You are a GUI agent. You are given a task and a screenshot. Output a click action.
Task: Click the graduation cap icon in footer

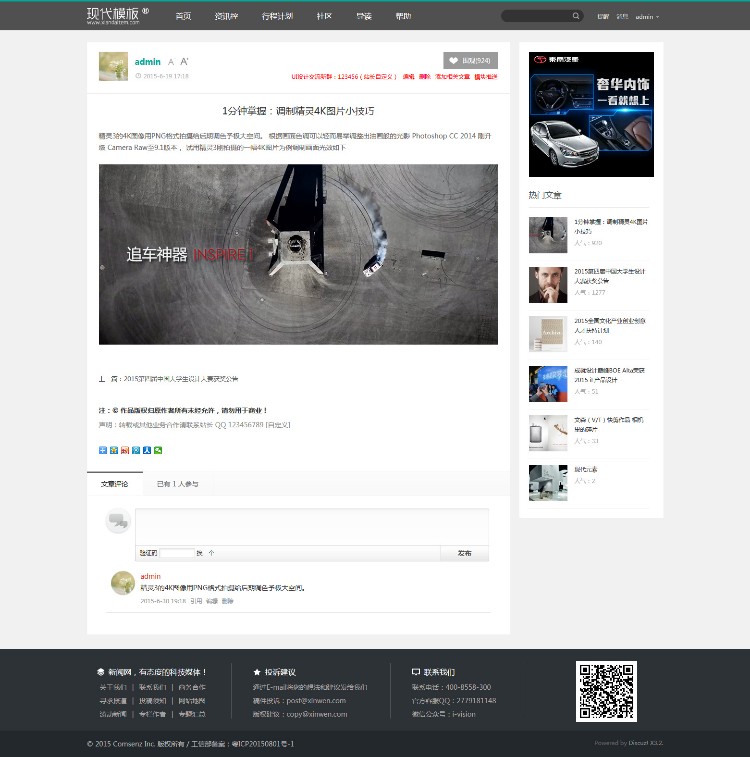100,672
